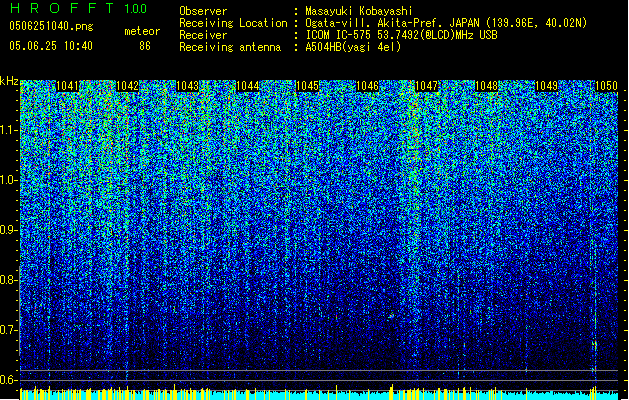Click the 0.7 frequency axis label
629x400 pixels.
pyautogui.click(x=9, y=330)
